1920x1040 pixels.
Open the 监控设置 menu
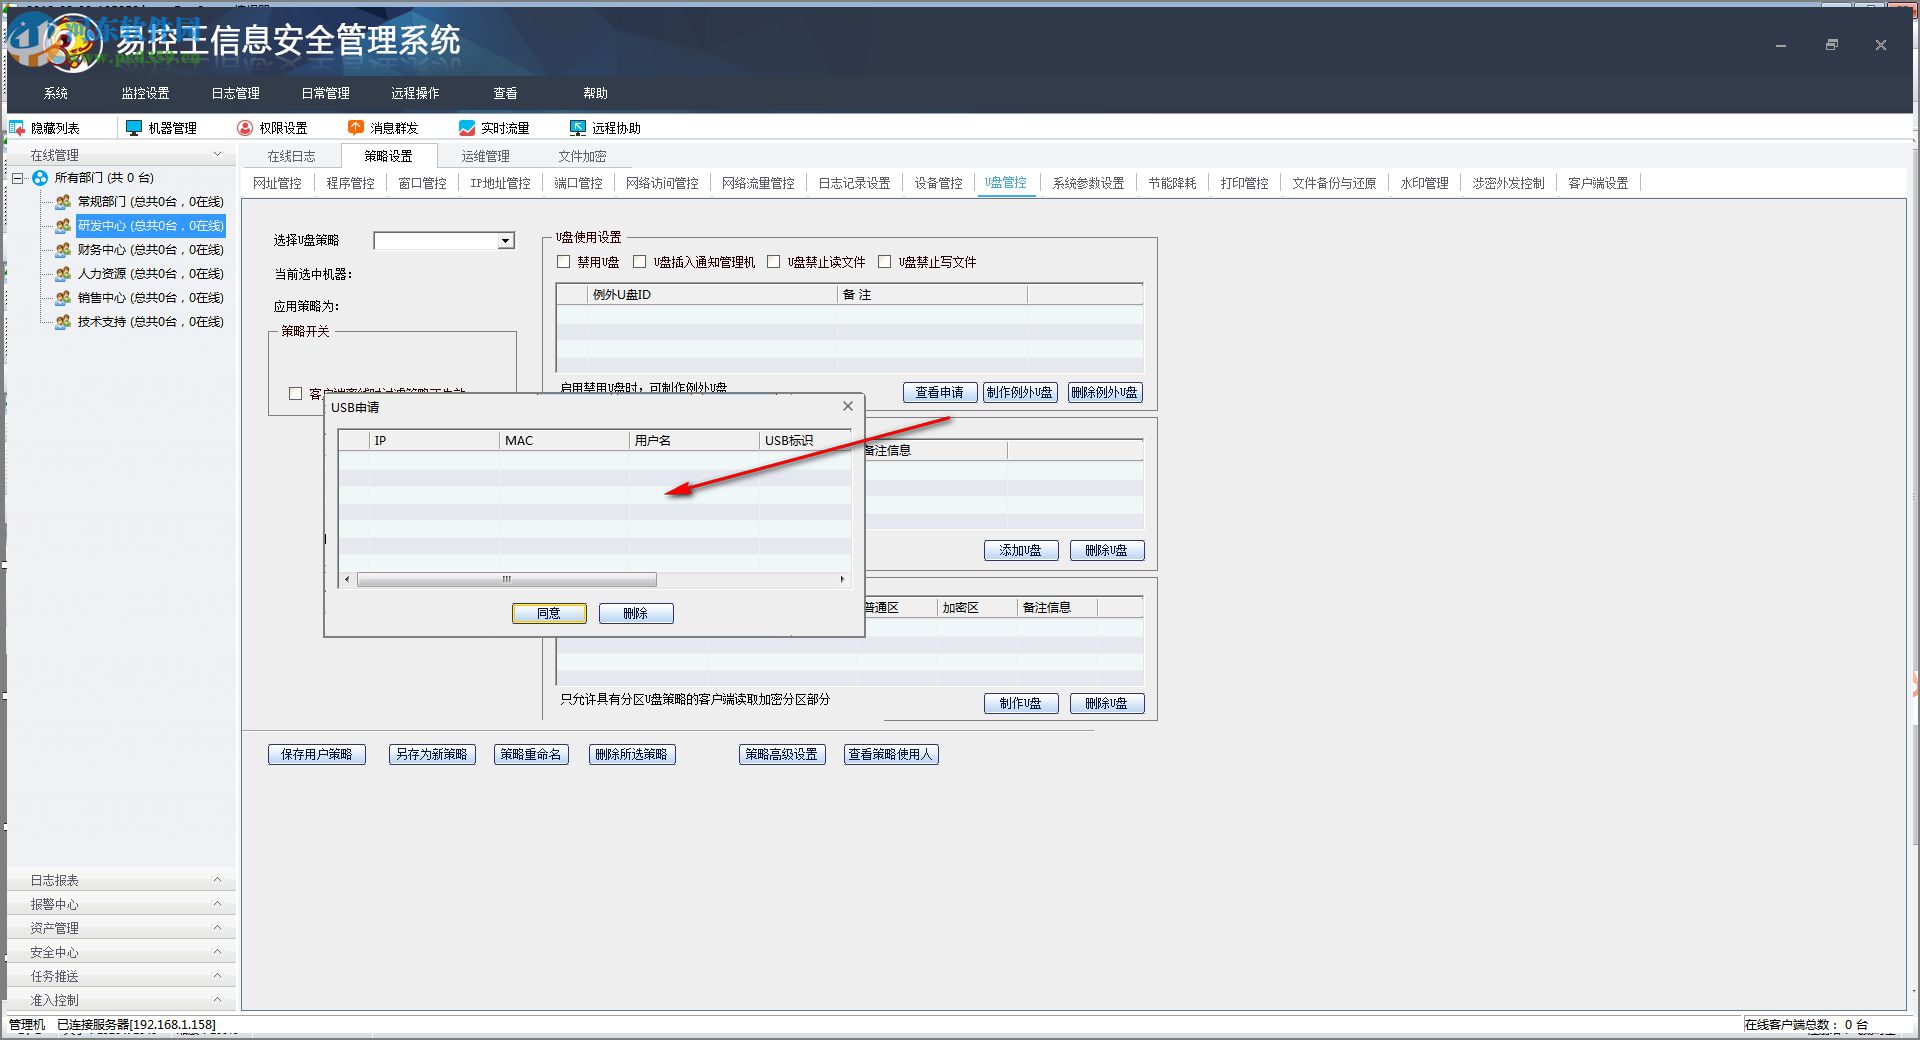point(146,93)
